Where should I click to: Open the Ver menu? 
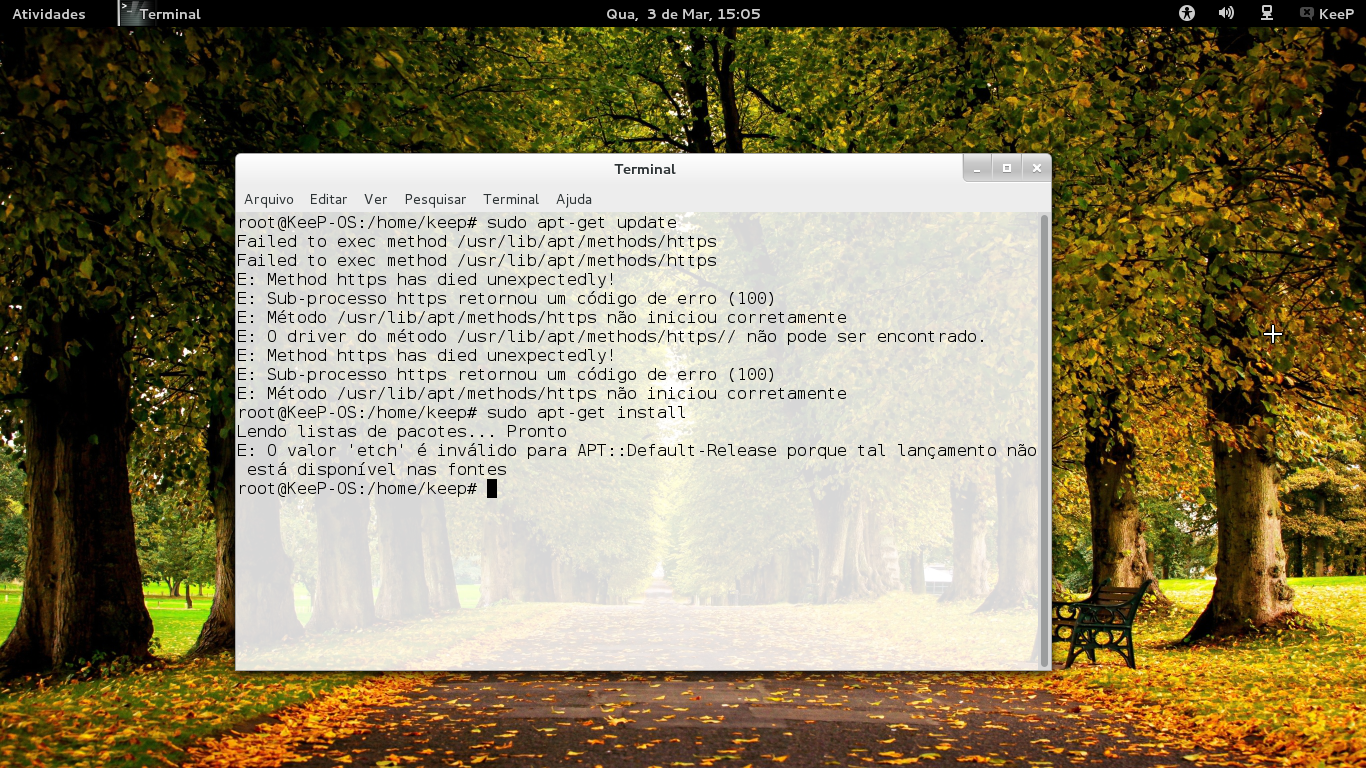(375, 199)
